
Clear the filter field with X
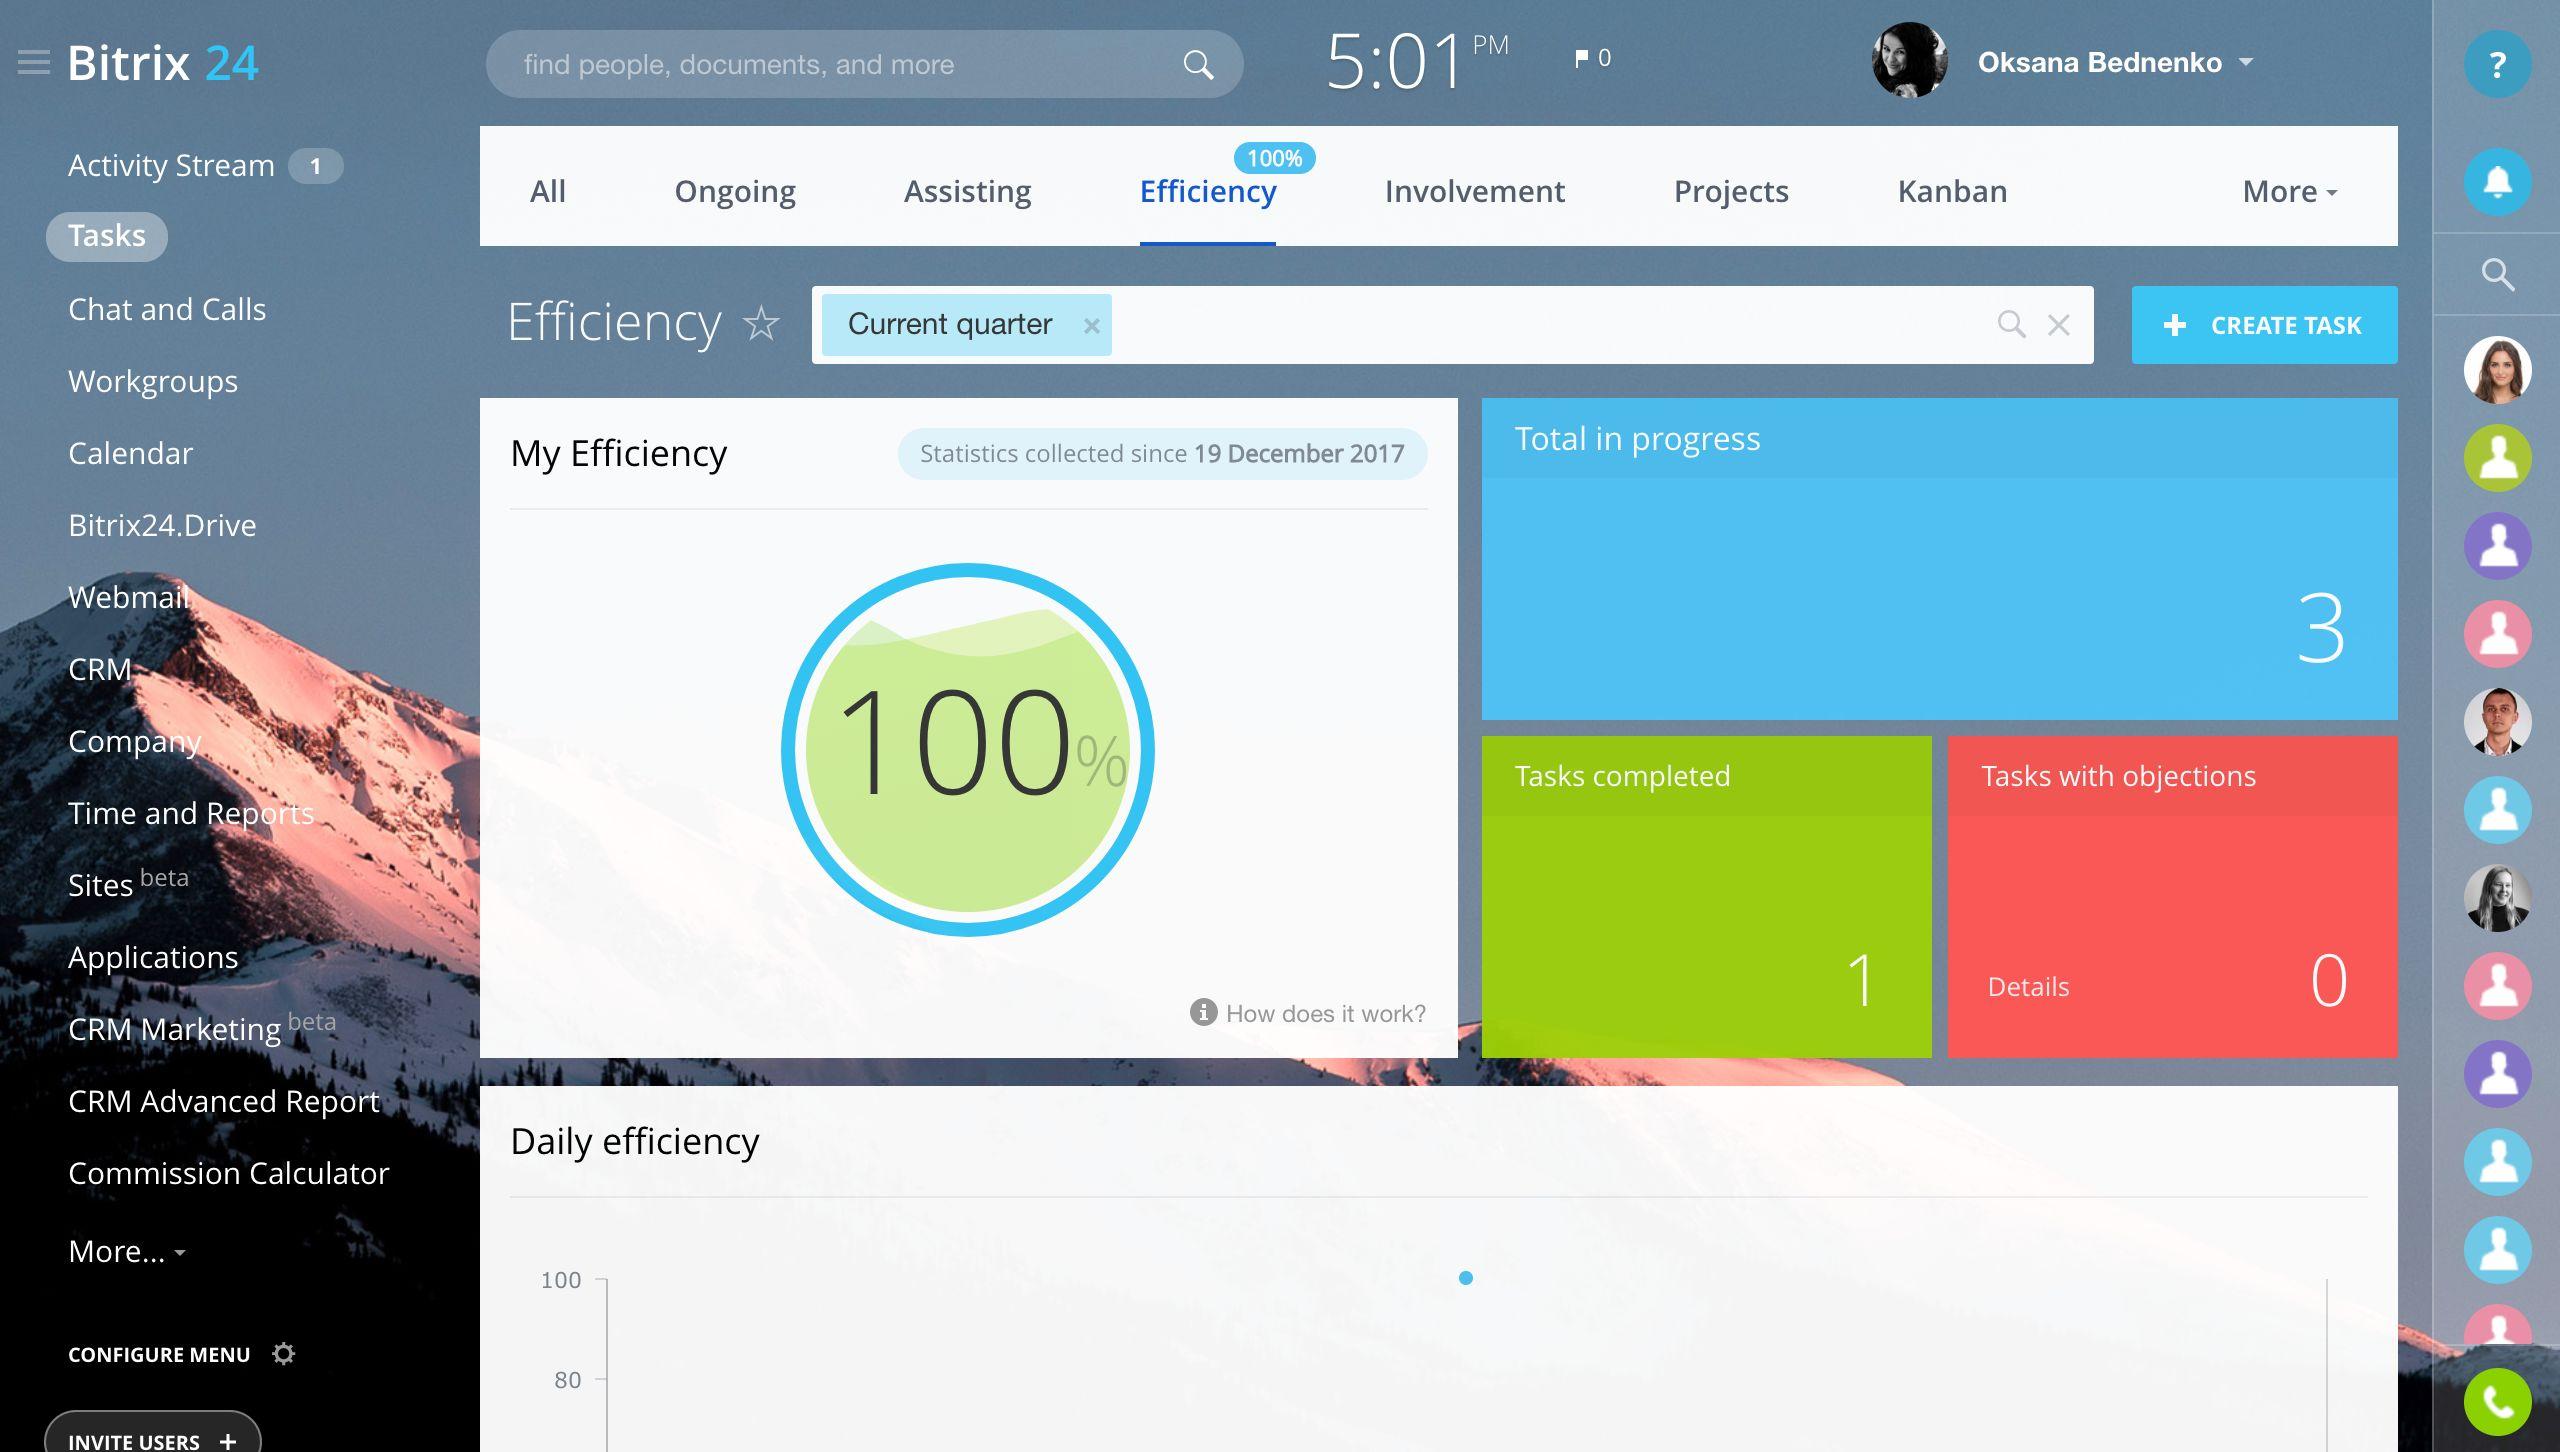click(2058, 325)
